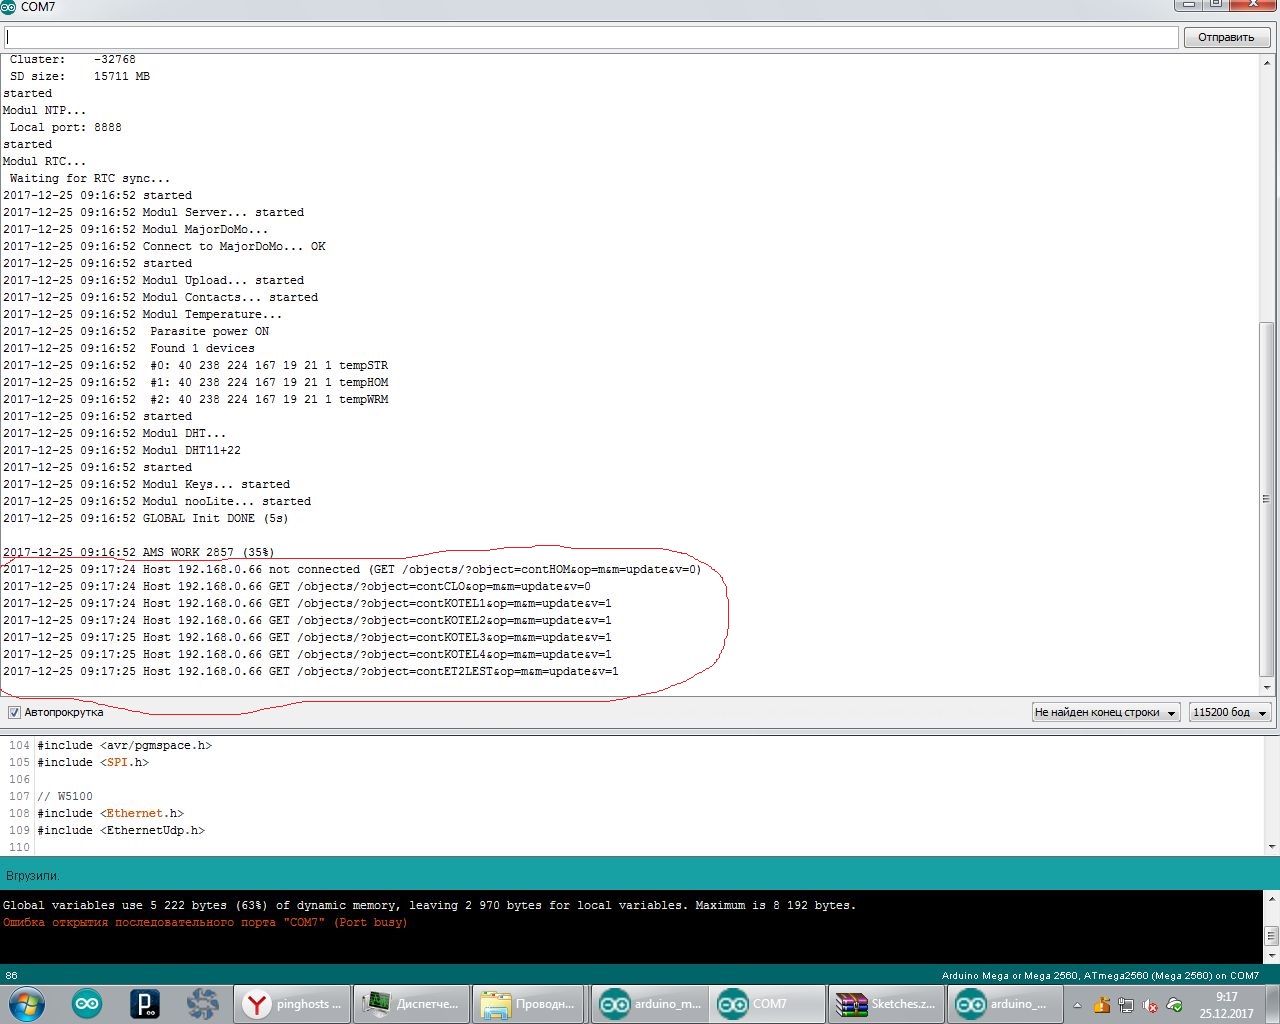Click the taskbar clock showing 9:17

(1226, 1004)
